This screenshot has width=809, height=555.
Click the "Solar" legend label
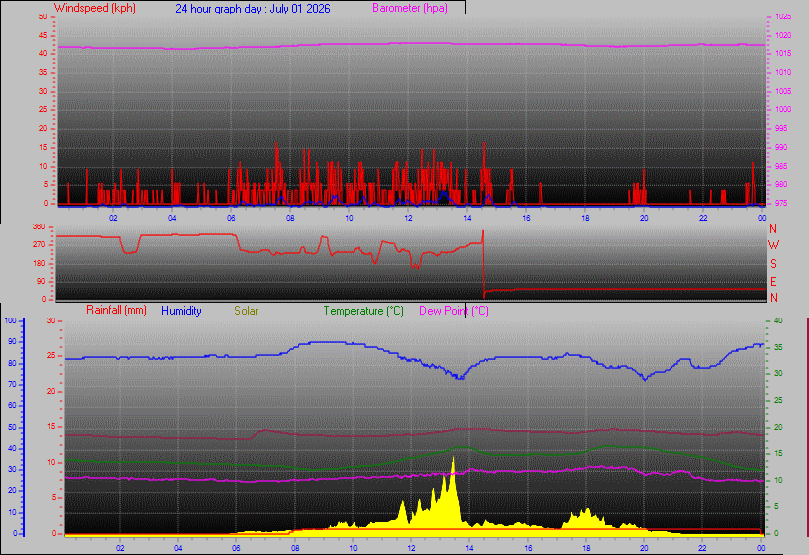pyautogui.click(x=246, y=311)
